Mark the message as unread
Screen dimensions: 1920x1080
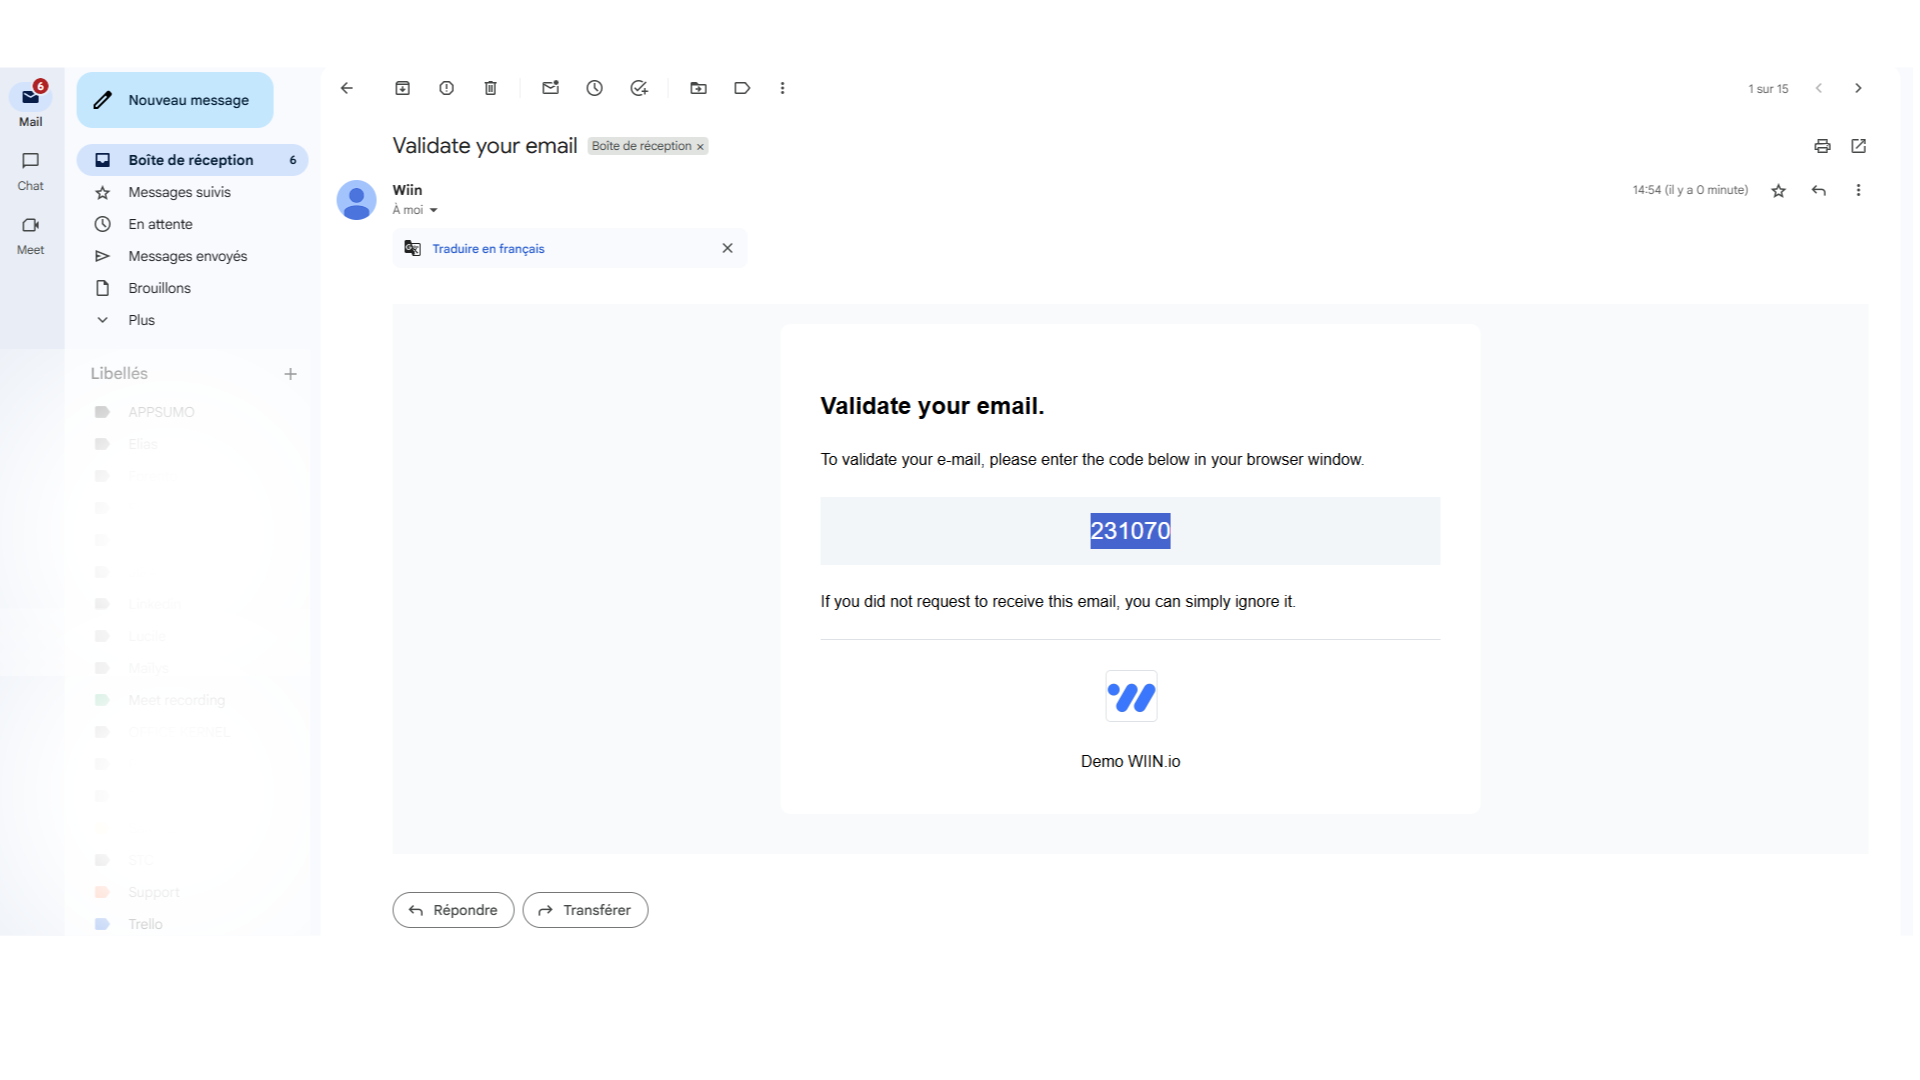pyautogui.click(x=550, y=88)
